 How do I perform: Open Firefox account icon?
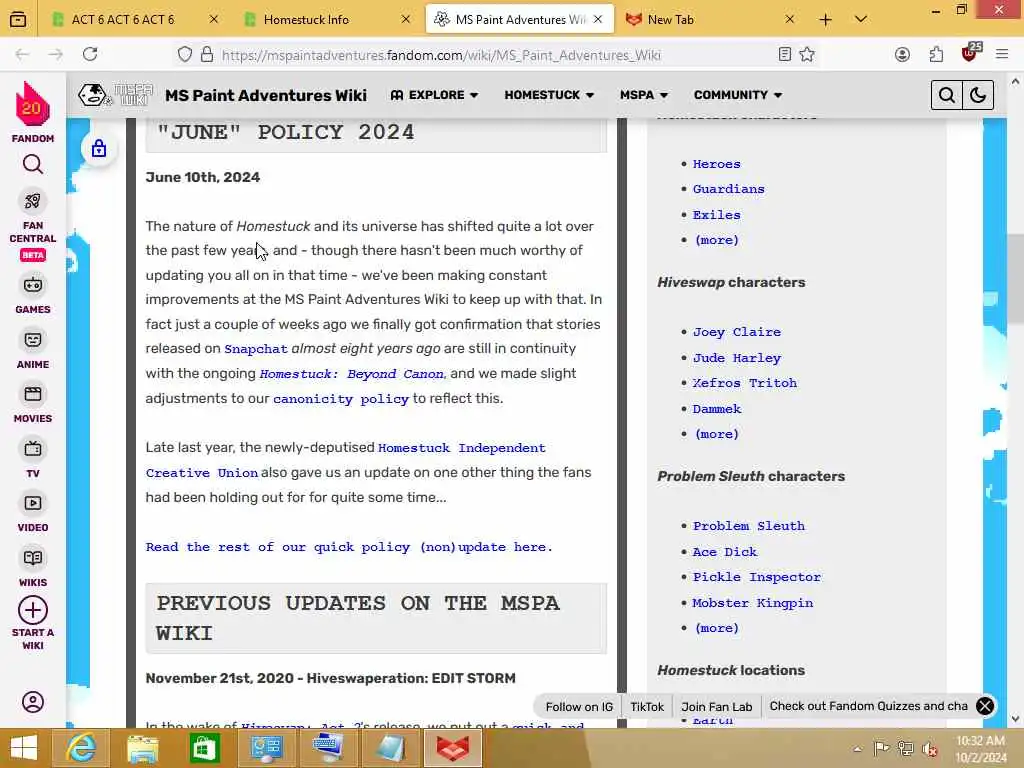[x=903, y=54]
